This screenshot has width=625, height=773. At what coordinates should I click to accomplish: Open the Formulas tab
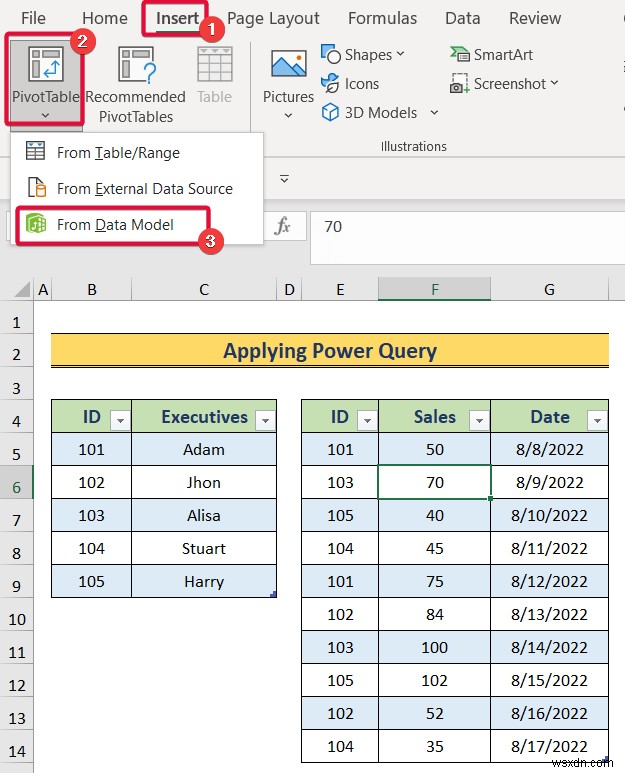click(382, 18)
